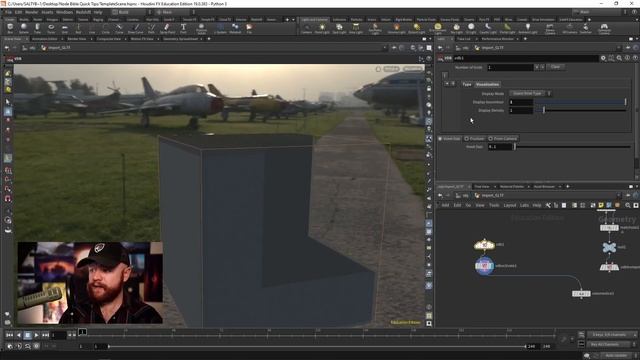640x360 pixels.
Task: Open the shelf set options arrow
Action: (293, 20)
